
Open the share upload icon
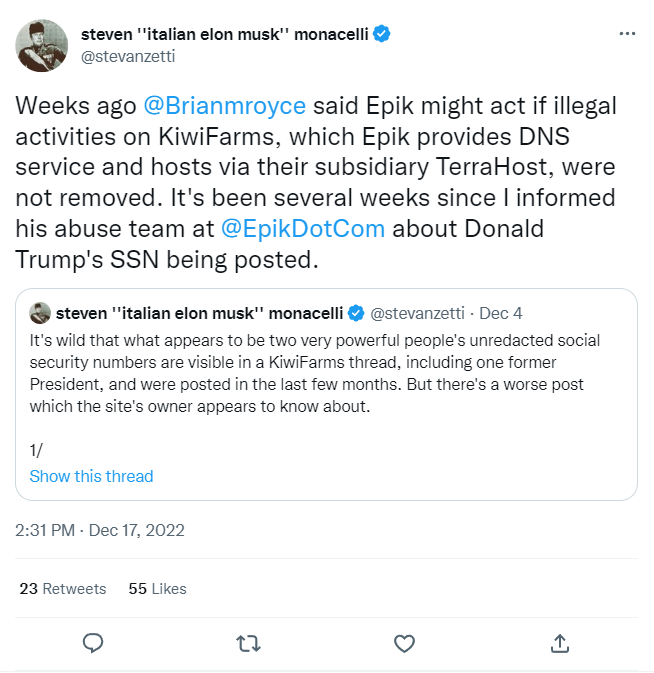(560, 643)
